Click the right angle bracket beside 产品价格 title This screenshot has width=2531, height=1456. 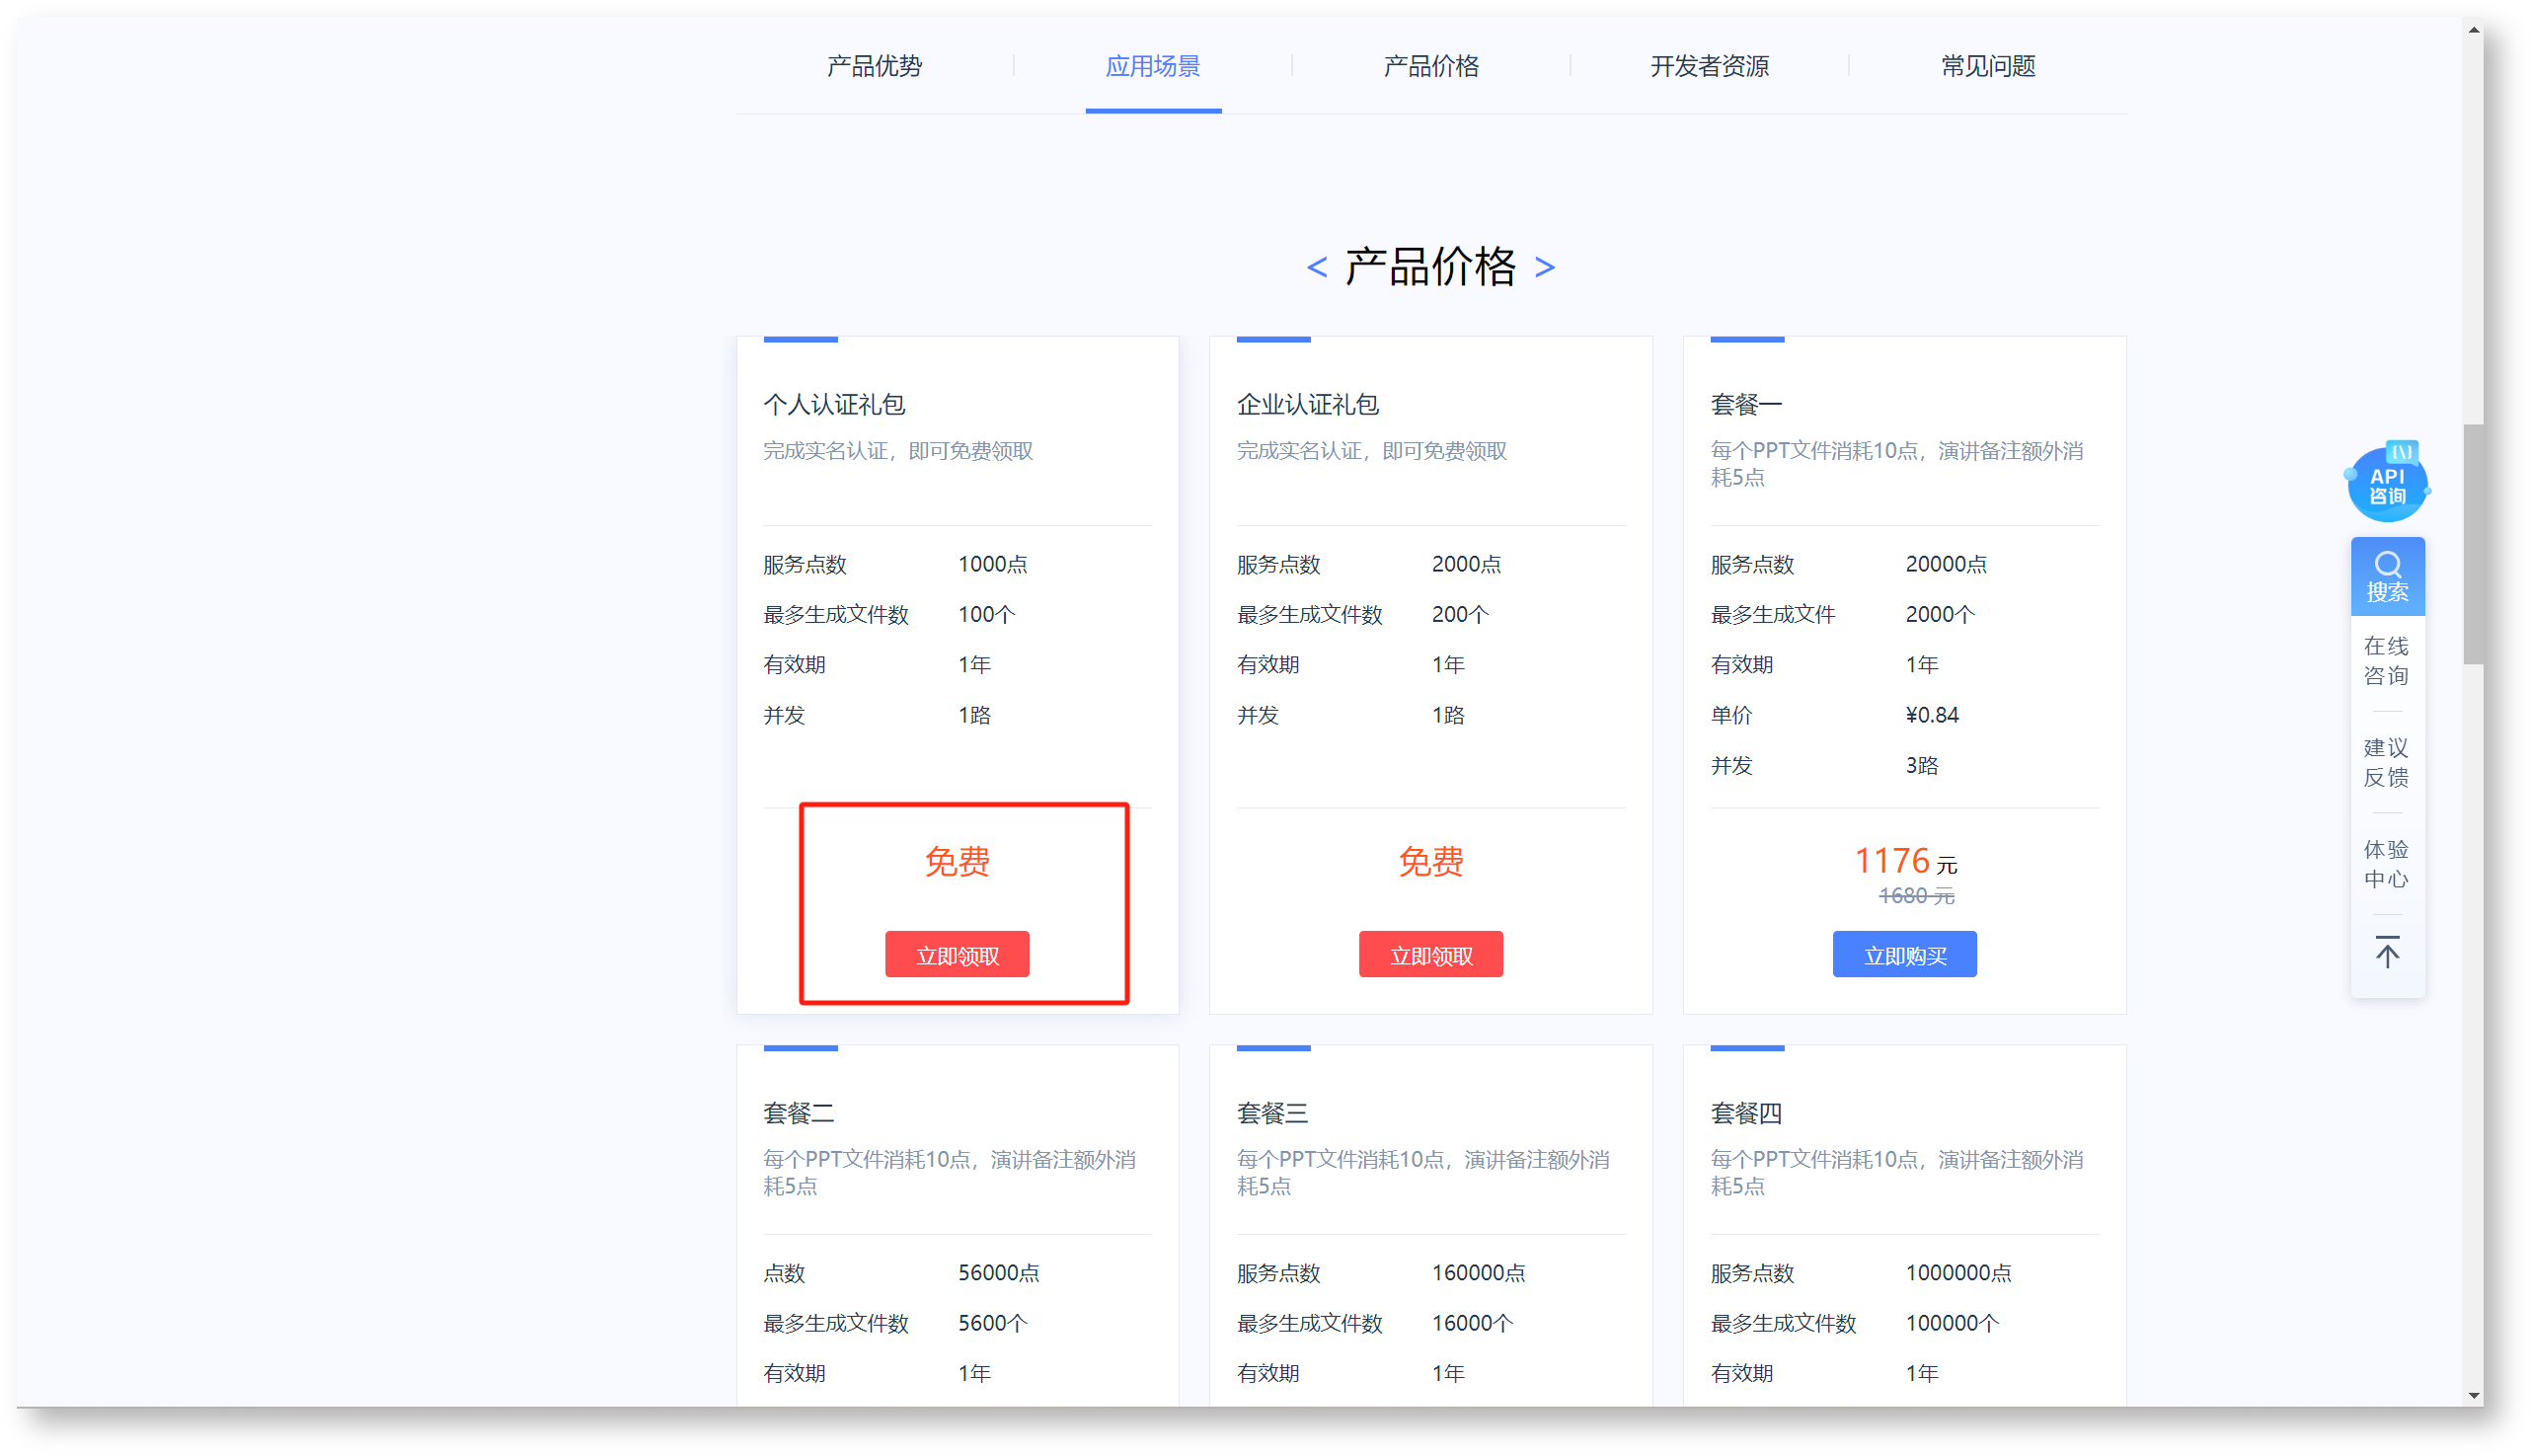pyautogui.click(x=1544, y=267)
